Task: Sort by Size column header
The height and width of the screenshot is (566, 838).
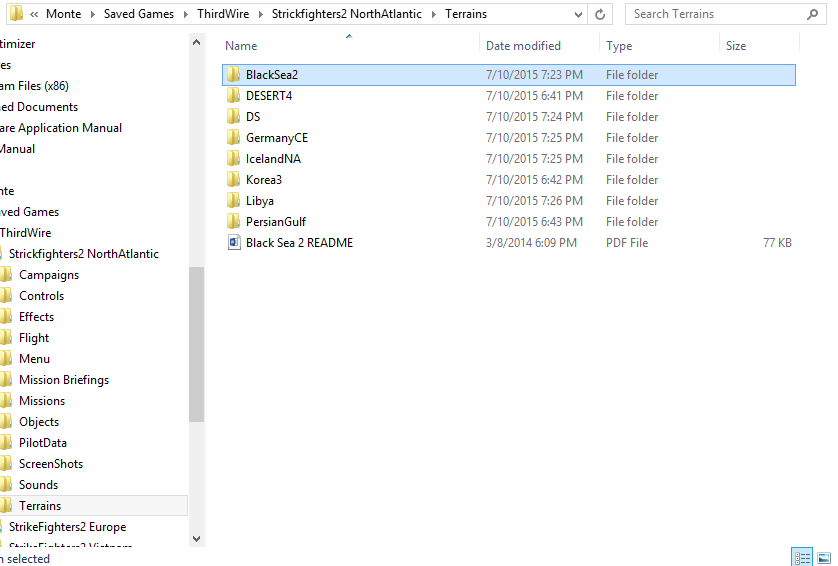Action: click(x=736, y=46)
